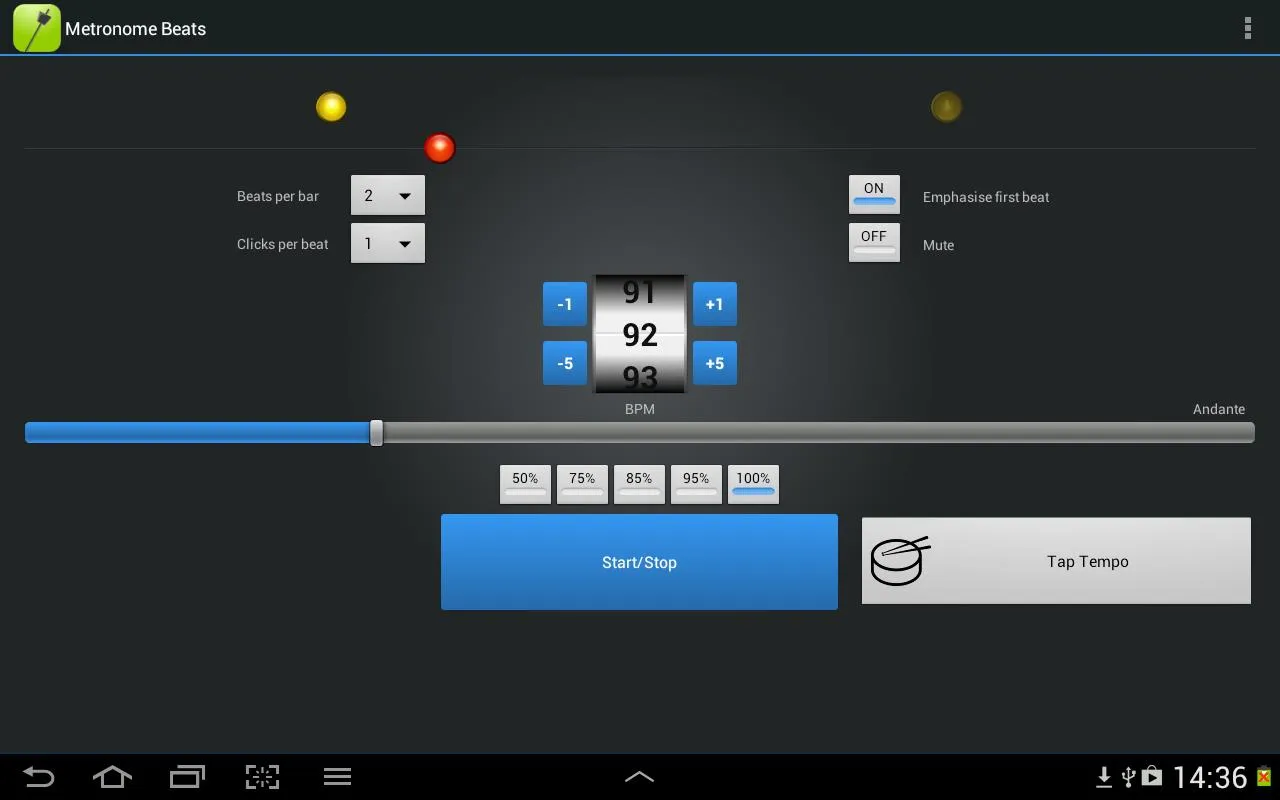
Task: Tap the Recent Apps navigation icon
Action: pos(187,776)
